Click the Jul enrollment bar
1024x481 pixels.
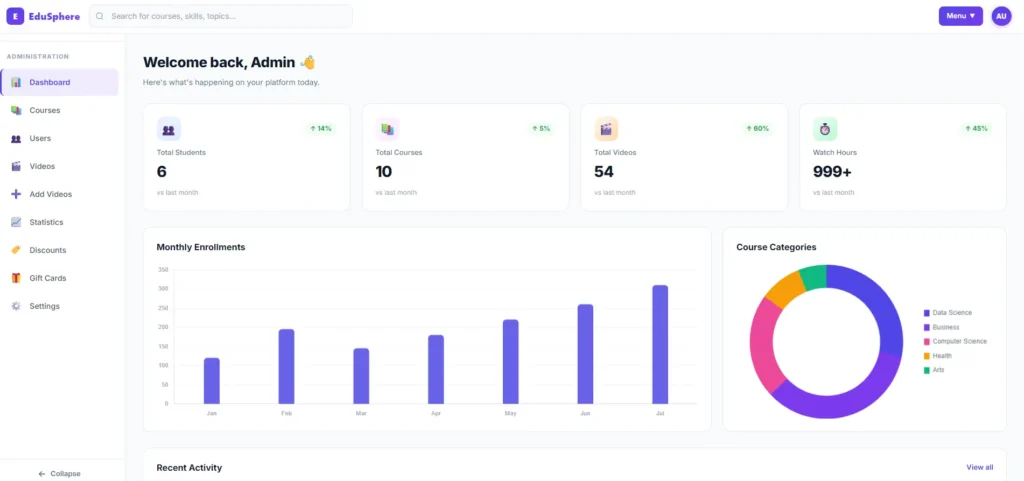click(x=660, y=345)
